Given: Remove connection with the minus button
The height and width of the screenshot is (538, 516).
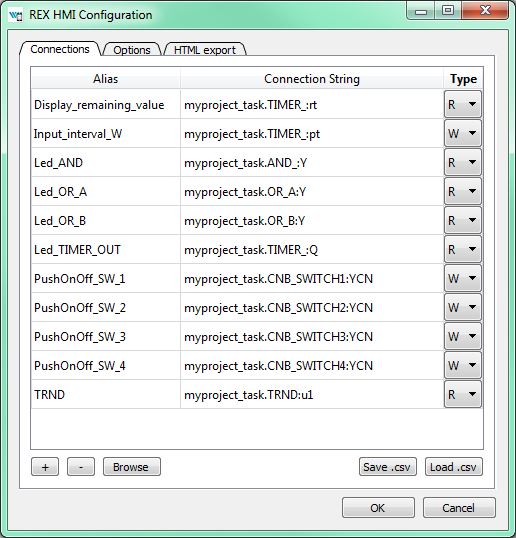Looking at the screenshot, I should click(81, 467).
